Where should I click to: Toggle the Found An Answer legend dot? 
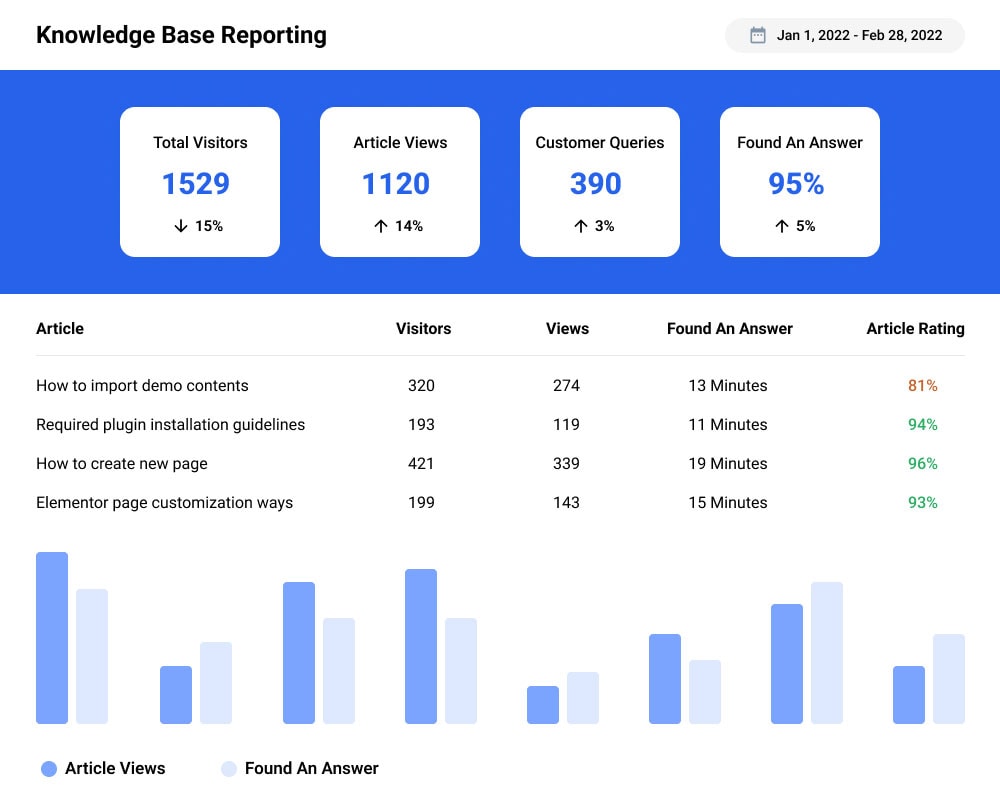229,769
